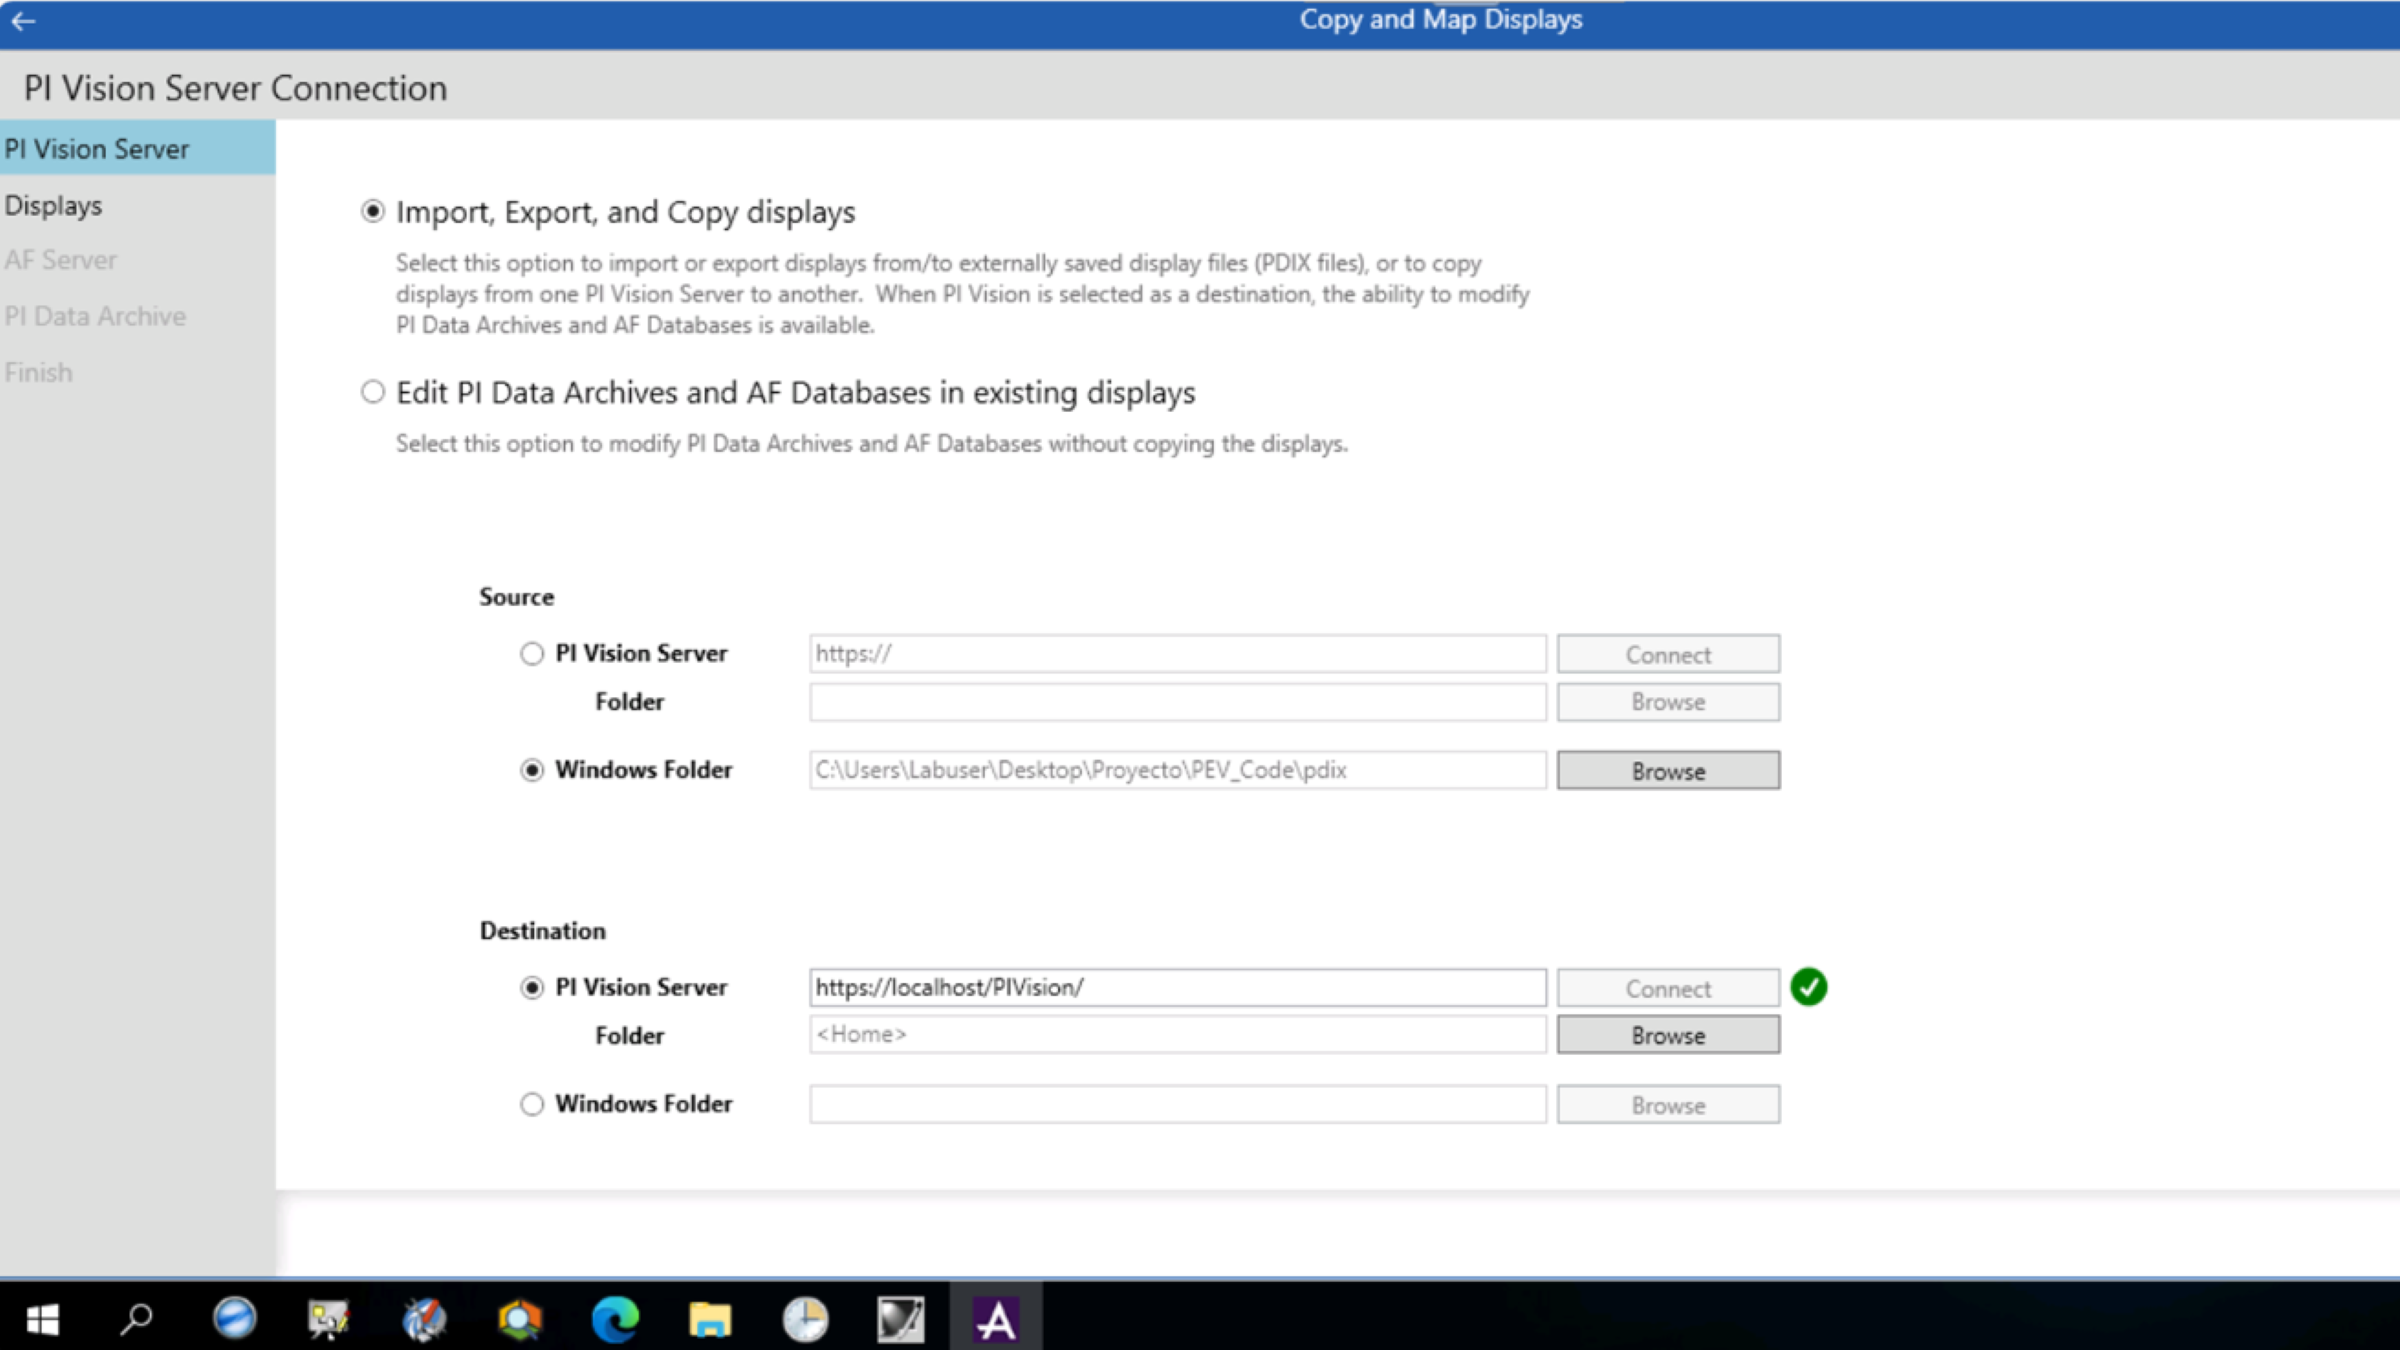Browse destination PI Vision folder

1668,1035
